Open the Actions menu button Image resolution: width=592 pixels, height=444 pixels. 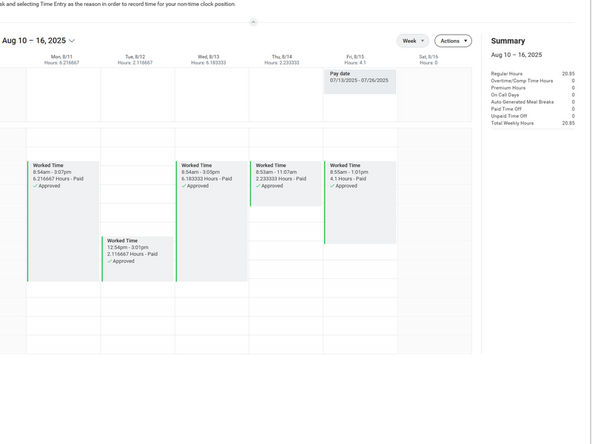(453, 41)
